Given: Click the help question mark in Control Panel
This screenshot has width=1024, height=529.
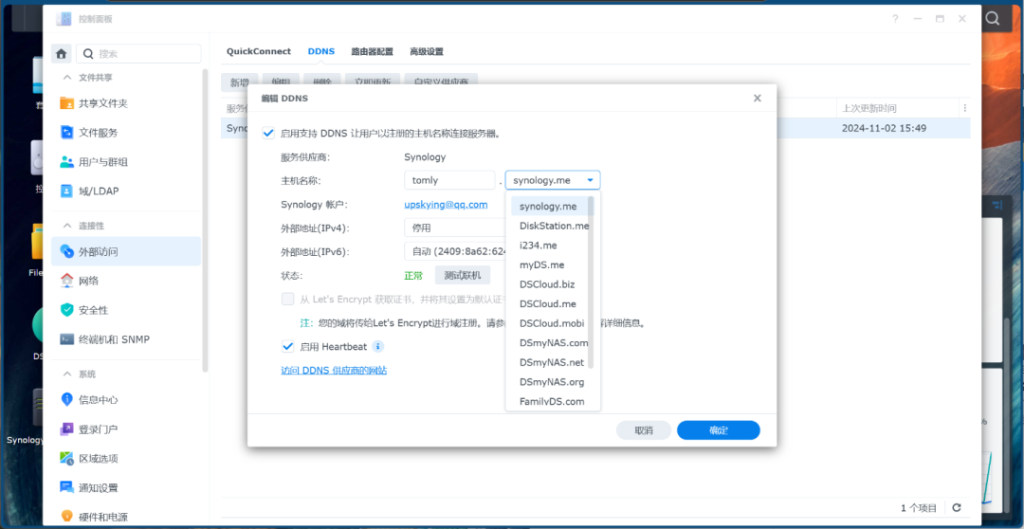Looking at the screenshot, I should point(895,19).
